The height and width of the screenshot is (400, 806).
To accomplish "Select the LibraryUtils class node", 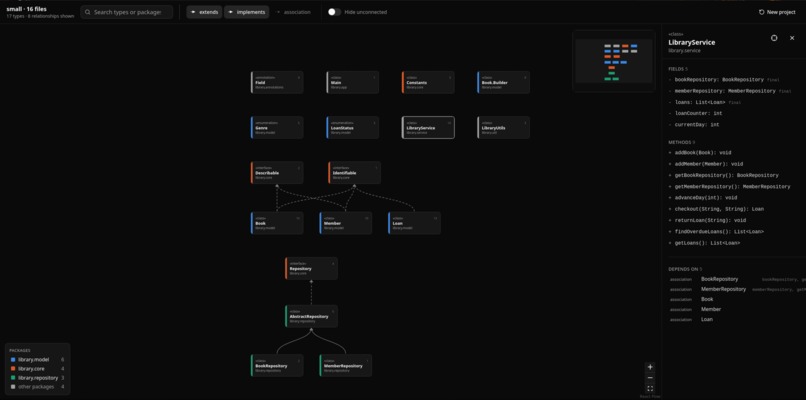I will pos(503,128).
